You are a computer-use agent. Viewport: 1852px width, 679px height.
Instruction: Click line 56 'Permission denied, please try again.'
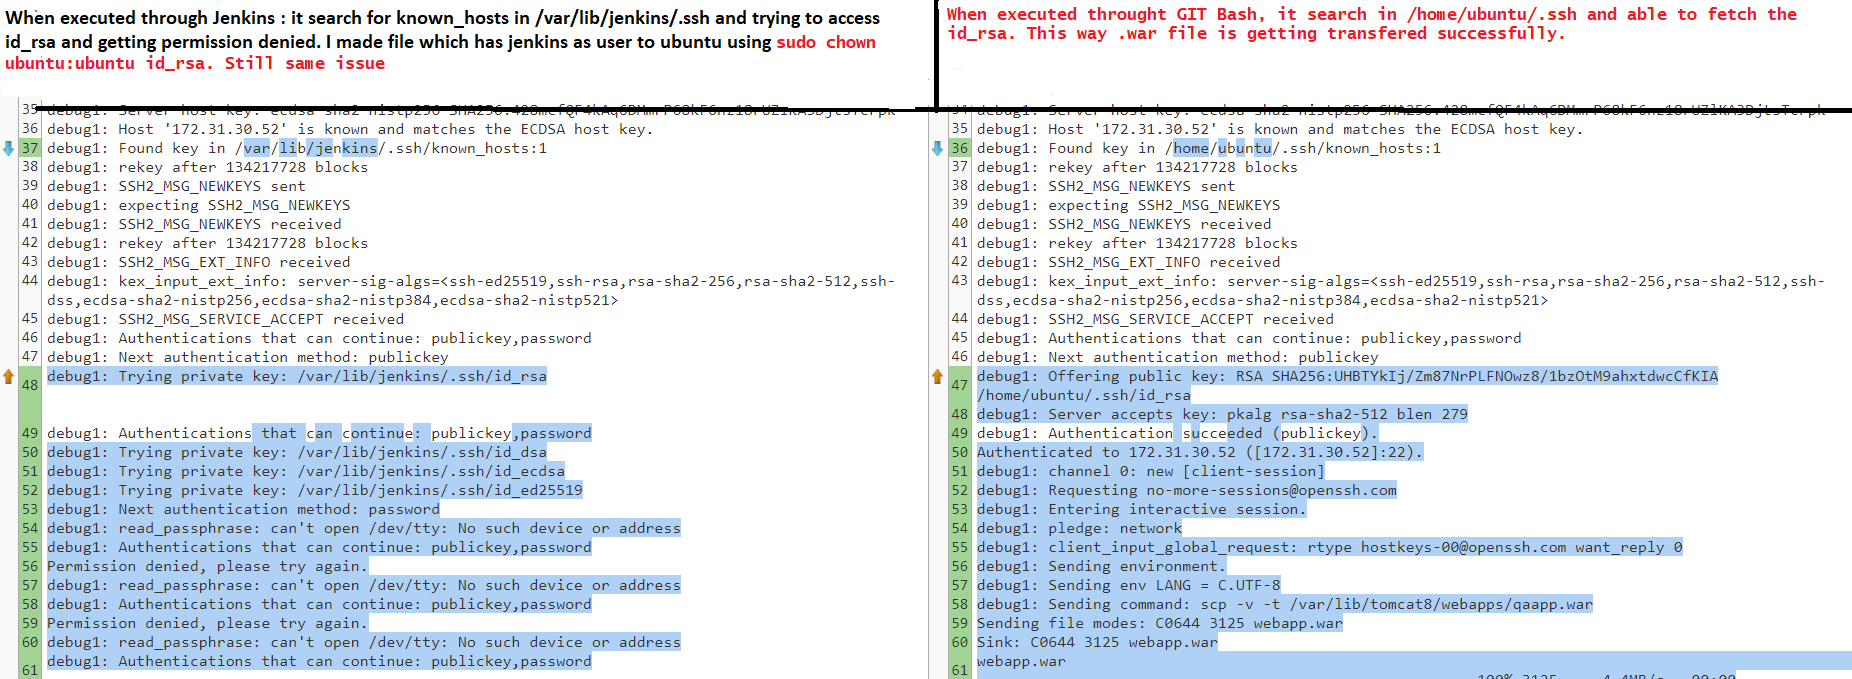(x=207, y=566)
